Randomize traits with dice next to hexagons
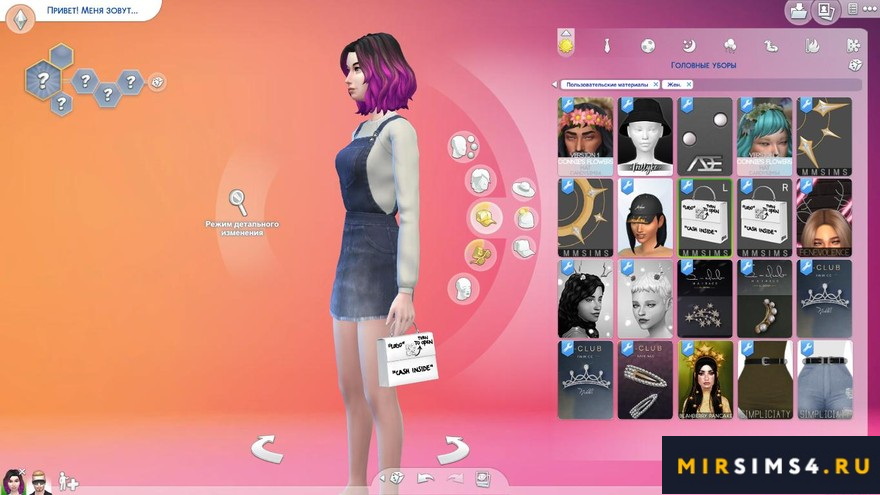 (157, 82)
